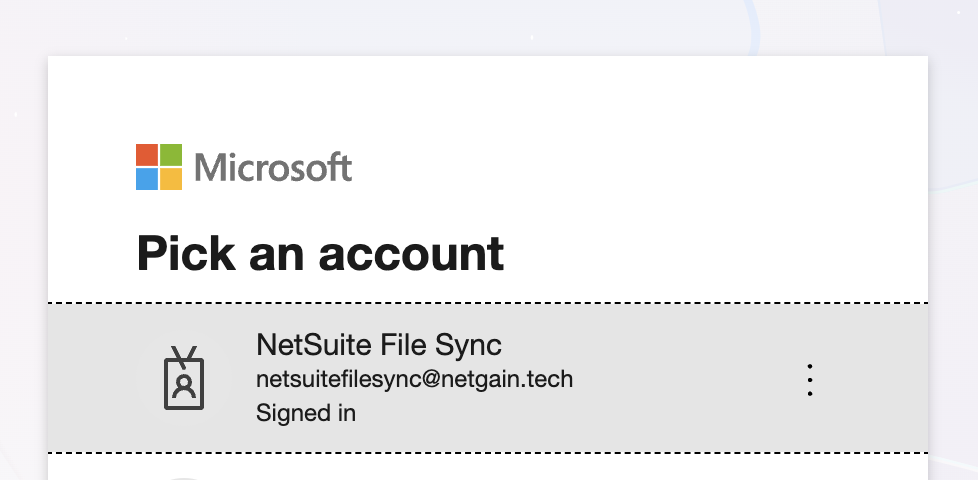Click the red square in Microsoft logo

pos(147,155)
